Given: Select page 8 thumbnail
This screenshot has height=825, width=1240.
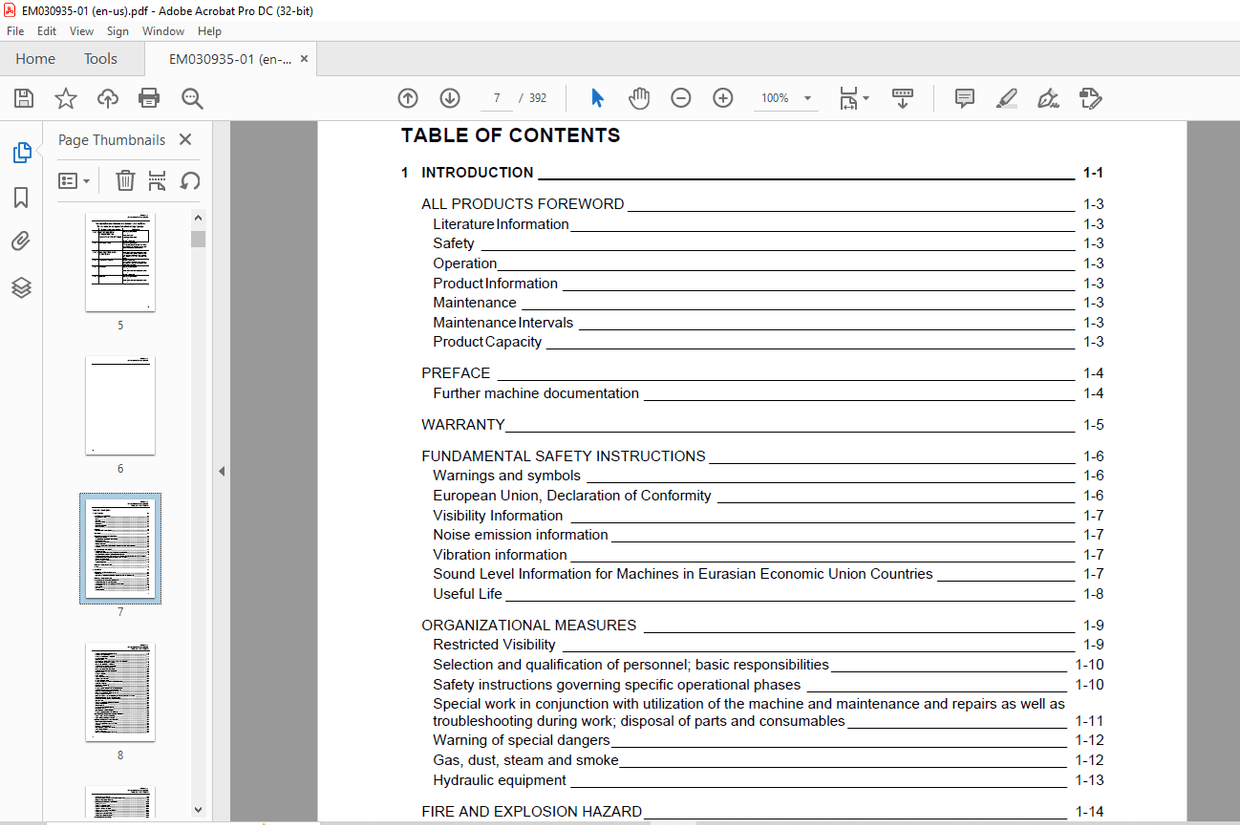Looking at the screenshot, I should click(x=120, y=692).
